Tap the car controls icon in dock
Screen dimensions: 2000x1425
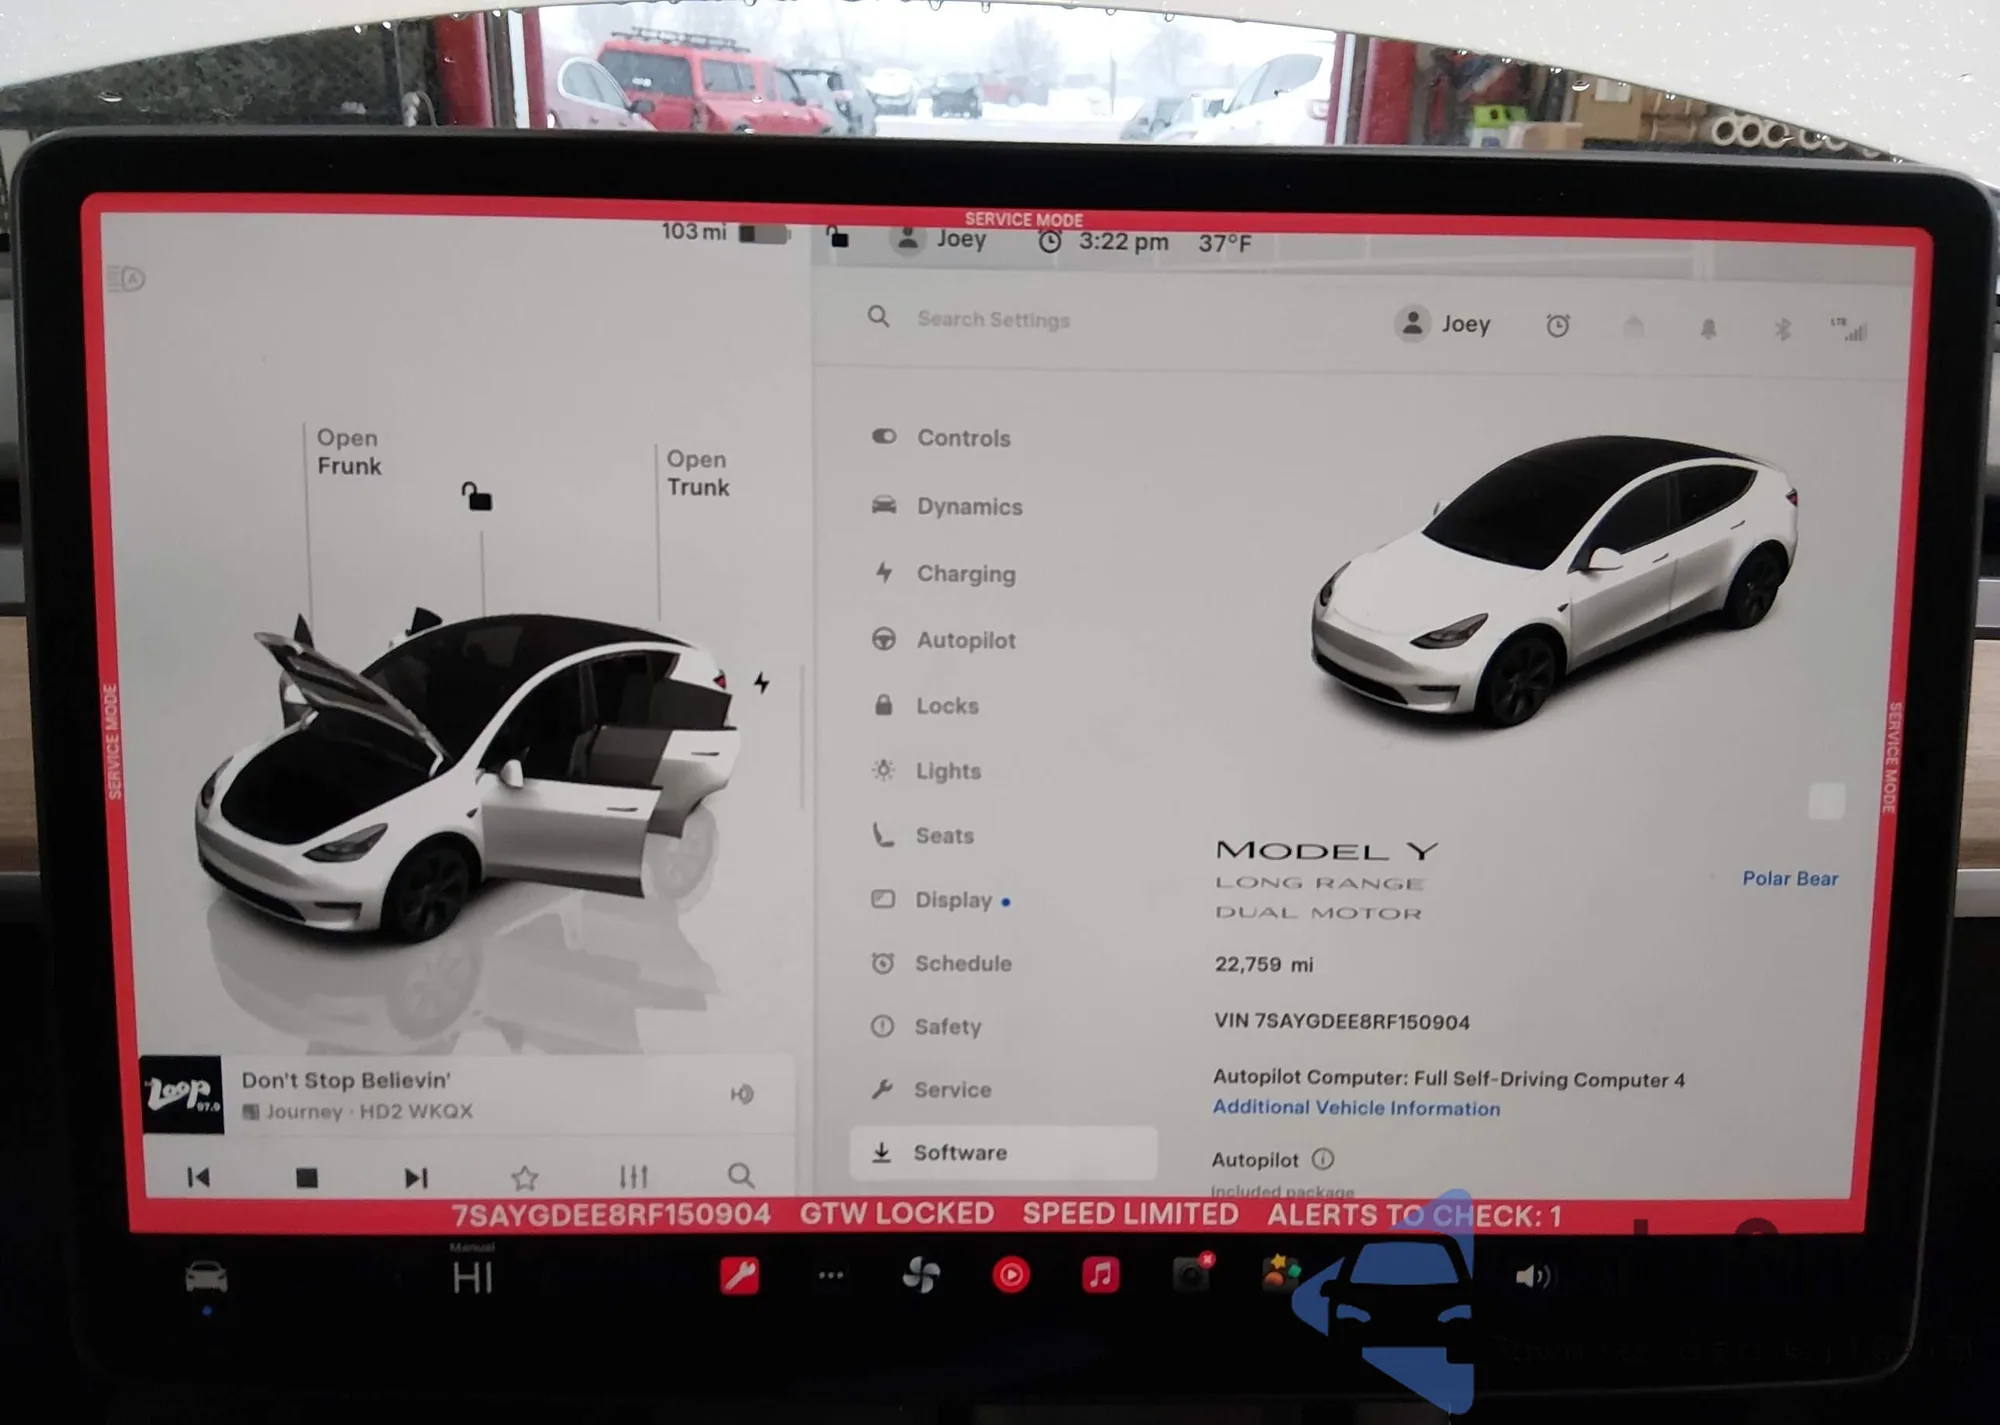click(206, 1277)
